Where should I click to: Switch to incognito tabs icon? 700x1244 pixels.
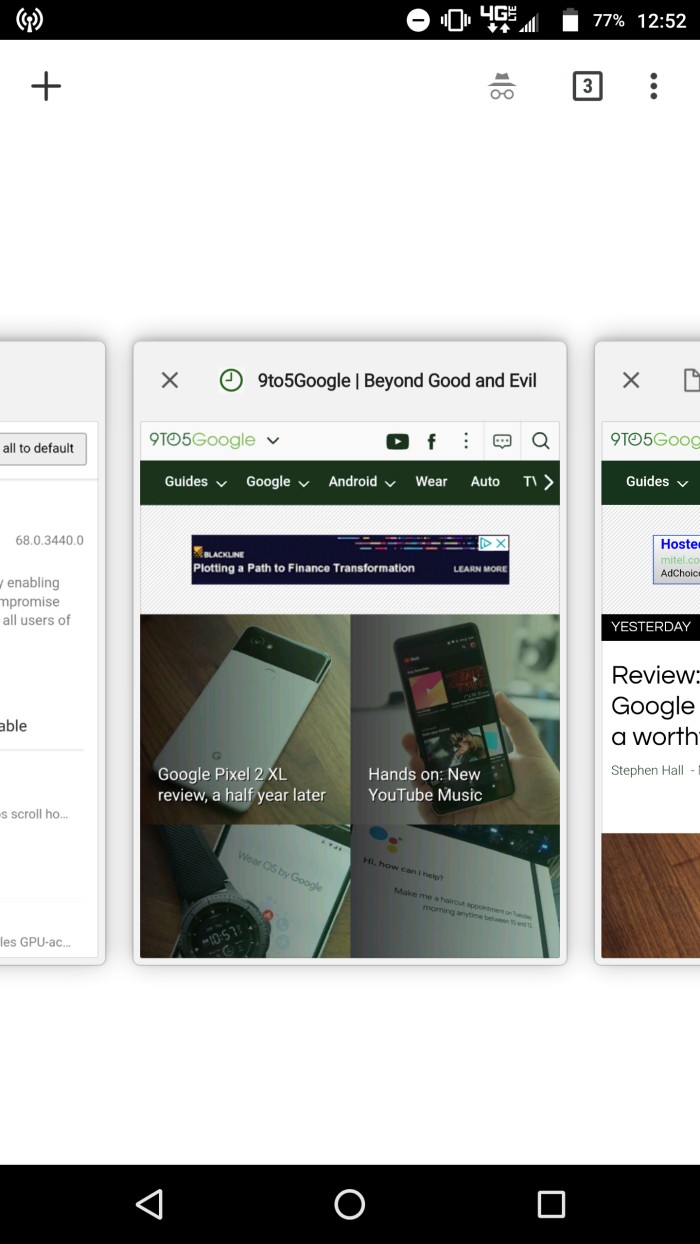[x=502, y=87]
